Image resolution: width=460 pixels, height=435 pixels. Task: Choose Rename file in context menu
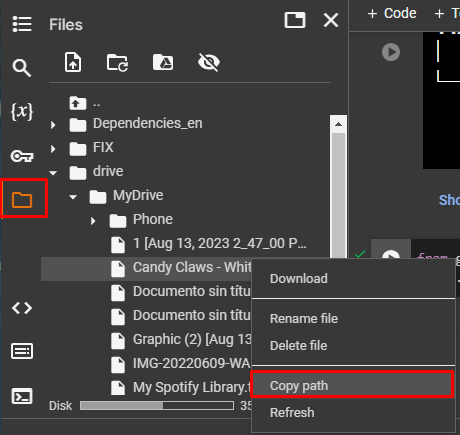[353, 319]
